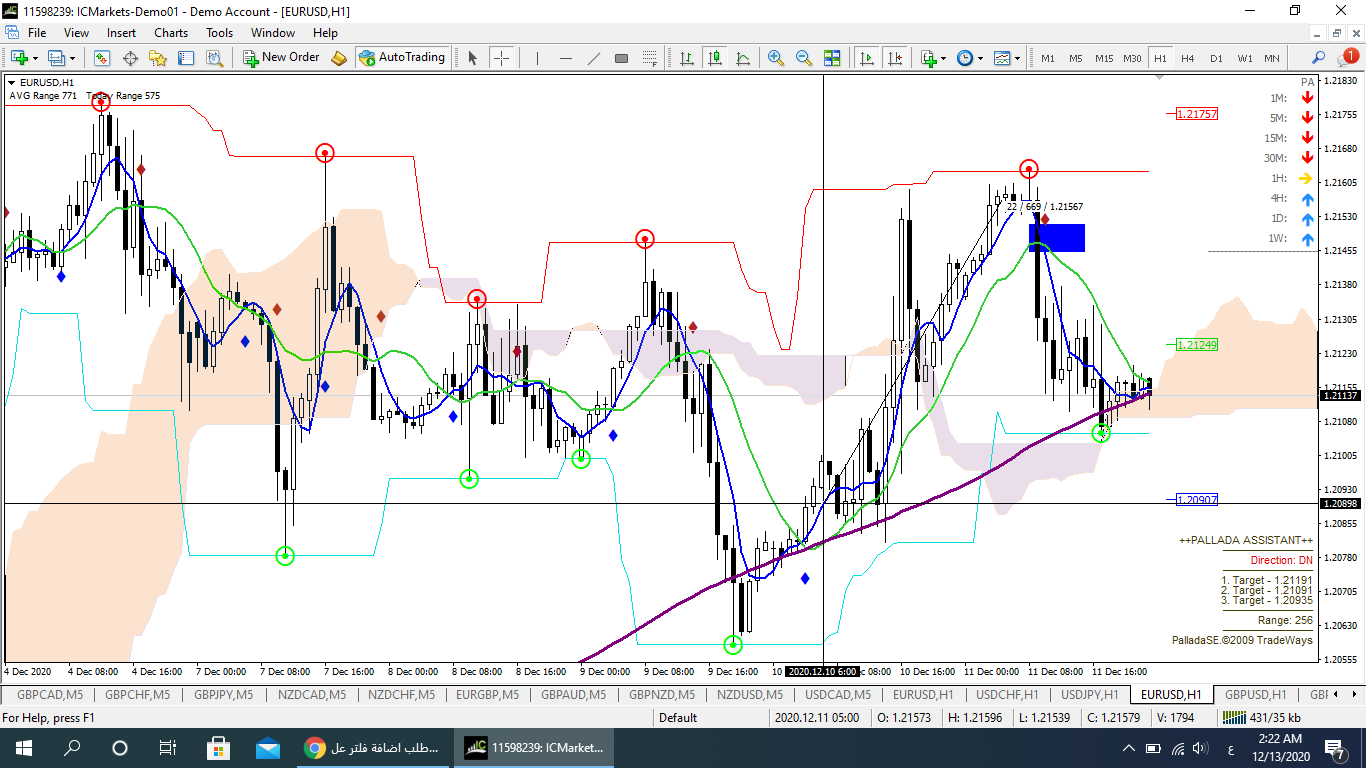Screen dimensions: 1366x768
Task: Expand the templates dropdown arrow
Action: click(1018, 58)
